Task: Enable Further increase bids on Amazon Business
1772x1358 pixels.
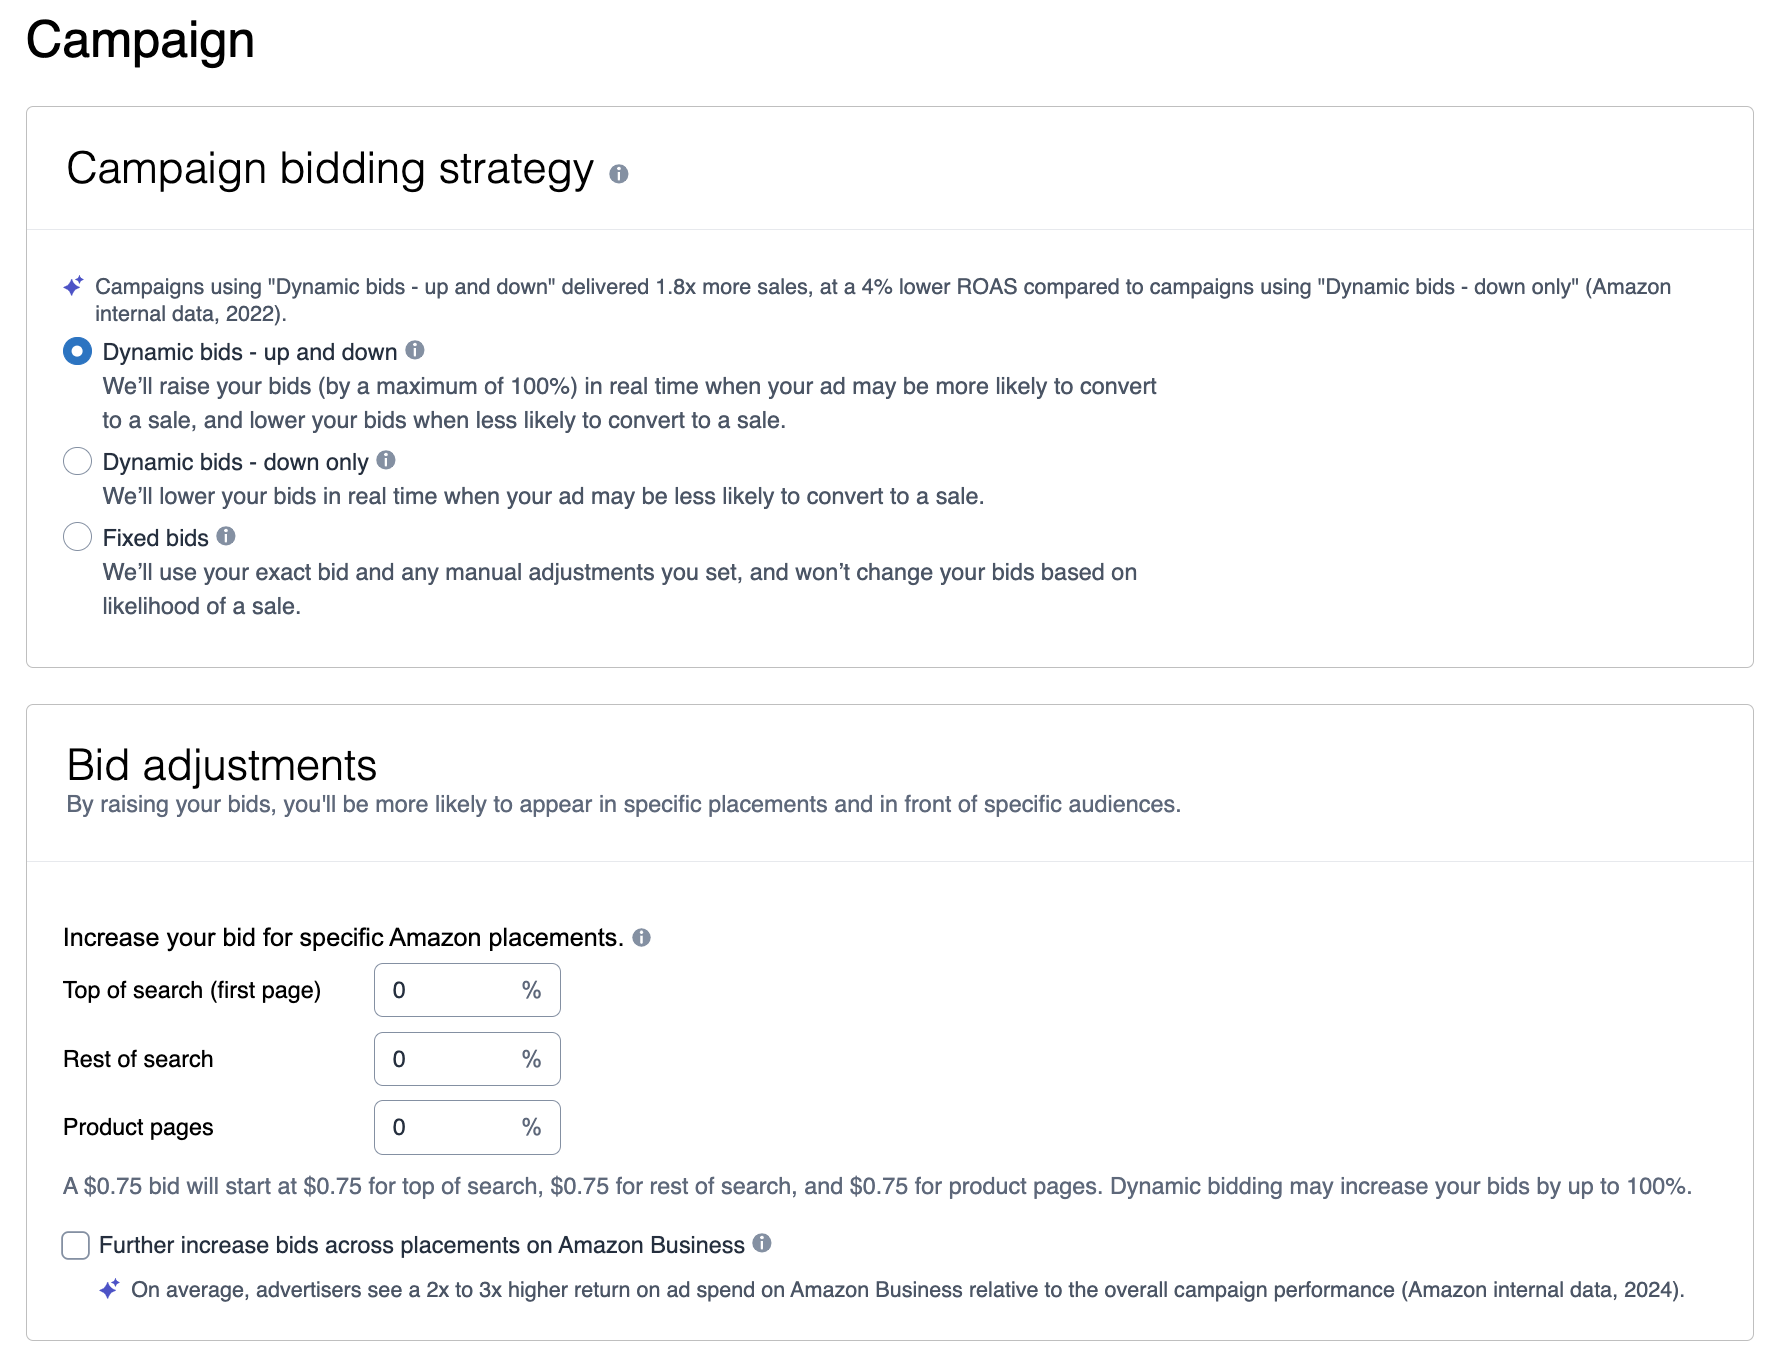Action: pos(76,1245)
